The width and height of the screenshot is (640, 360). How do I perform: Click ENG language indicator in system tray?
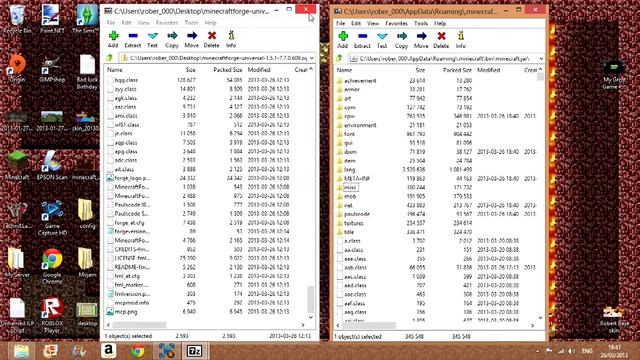click(587, 351)
